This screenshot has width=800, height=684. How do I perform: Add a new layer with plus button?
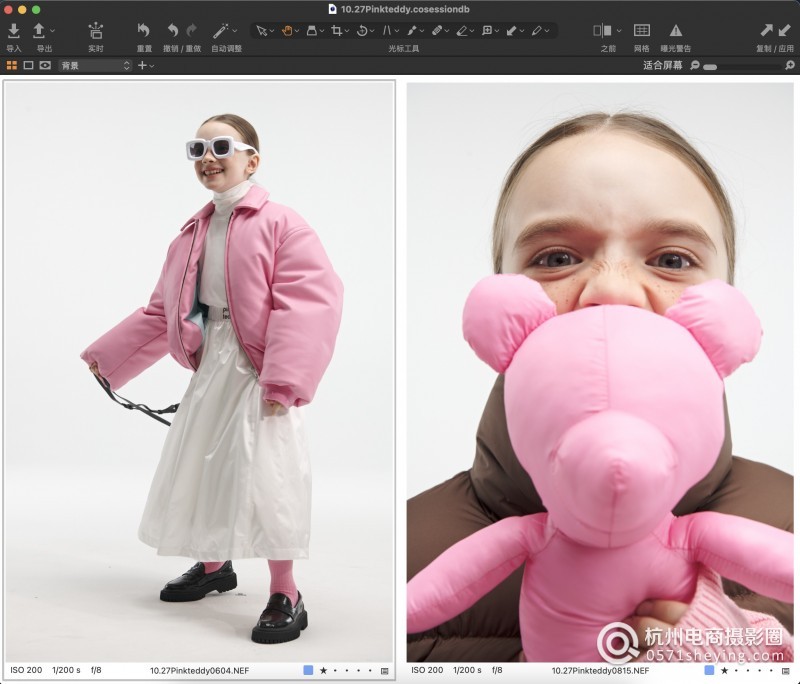tap(142, 65)
